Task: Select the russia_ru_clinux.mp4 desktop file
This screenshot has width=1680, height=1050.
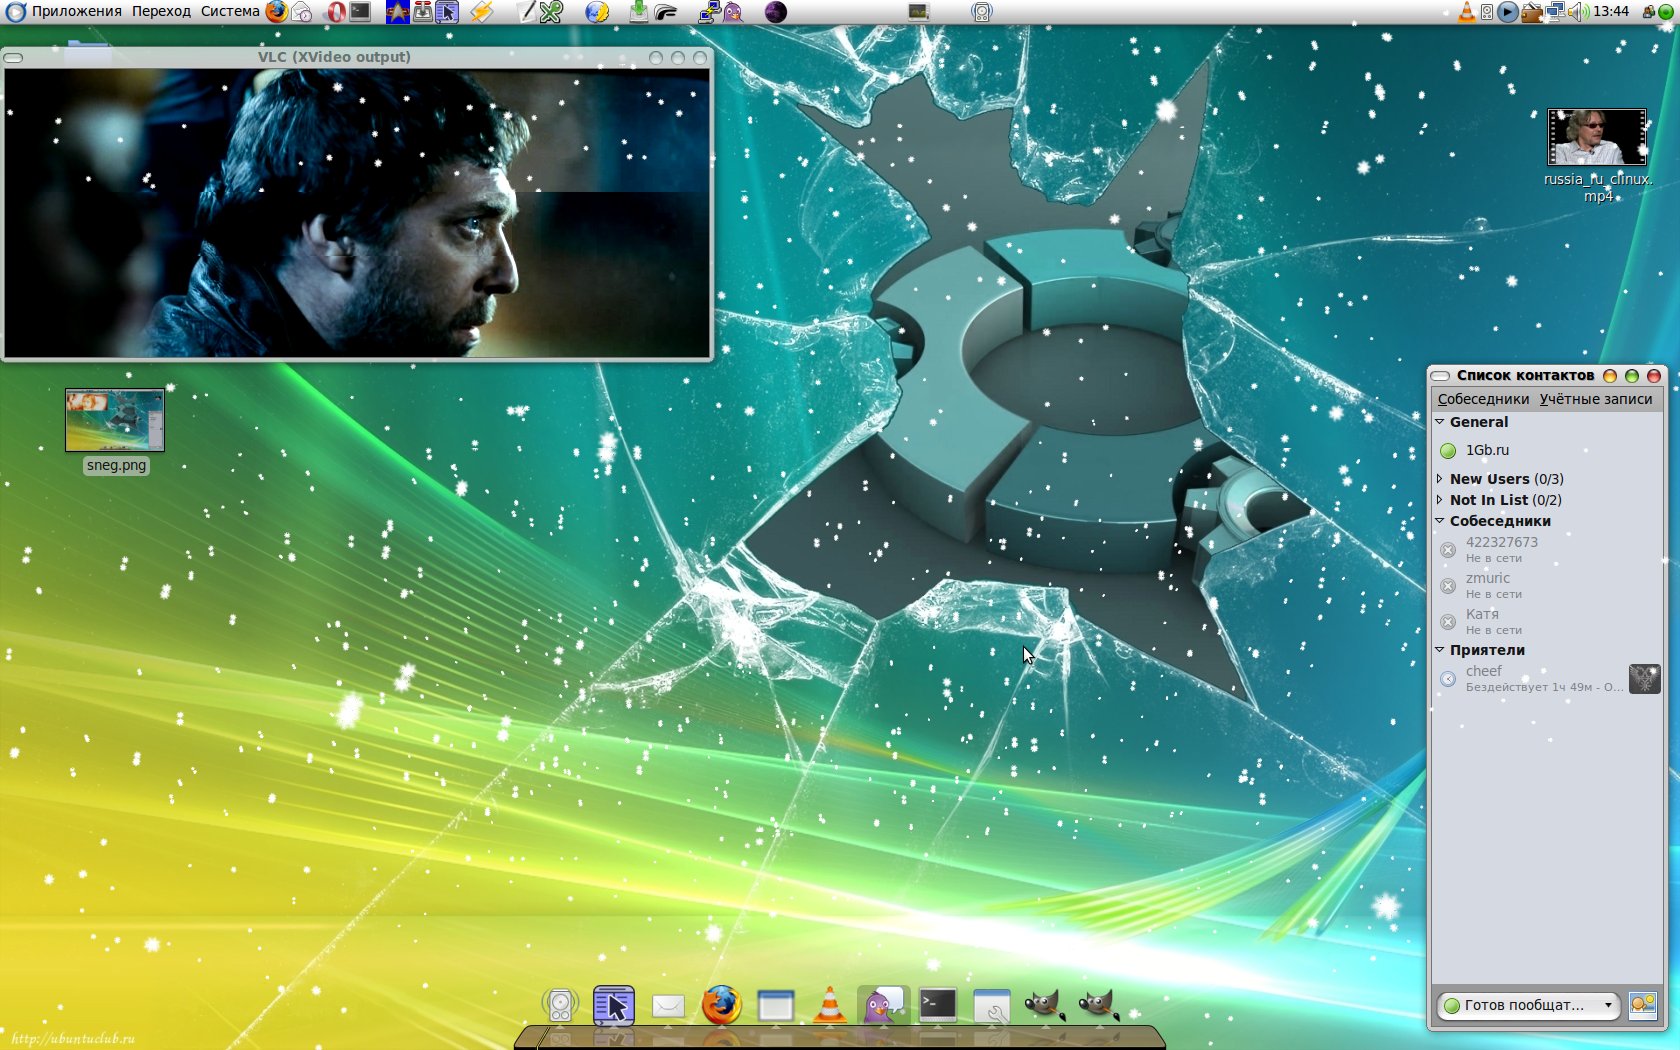Action: (1597, 156)
